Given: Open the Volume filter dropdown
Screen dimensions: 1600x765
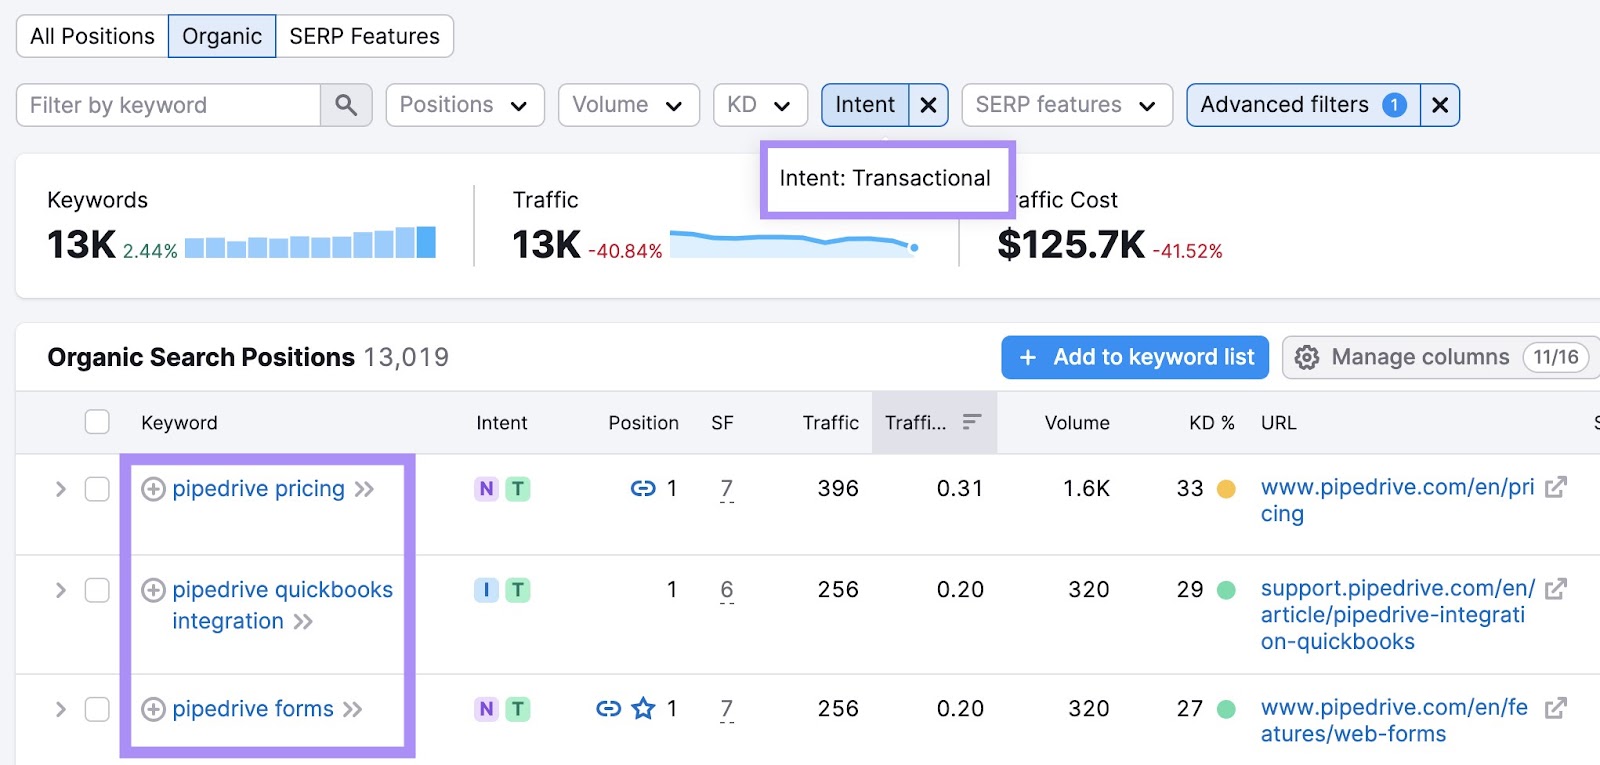Looking at the screenshot, I should coord(628,105).
